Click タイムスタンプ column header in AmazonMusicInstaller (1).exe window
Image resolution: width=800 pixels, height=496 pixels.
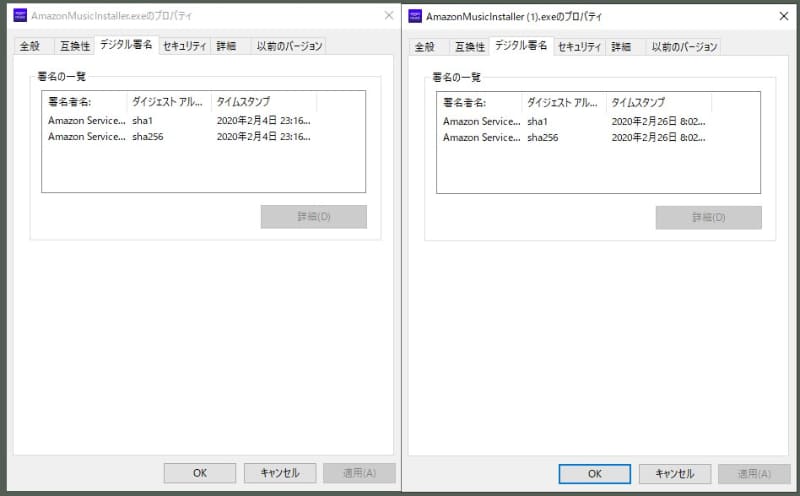pyautogui.click(x=659, y=103)
